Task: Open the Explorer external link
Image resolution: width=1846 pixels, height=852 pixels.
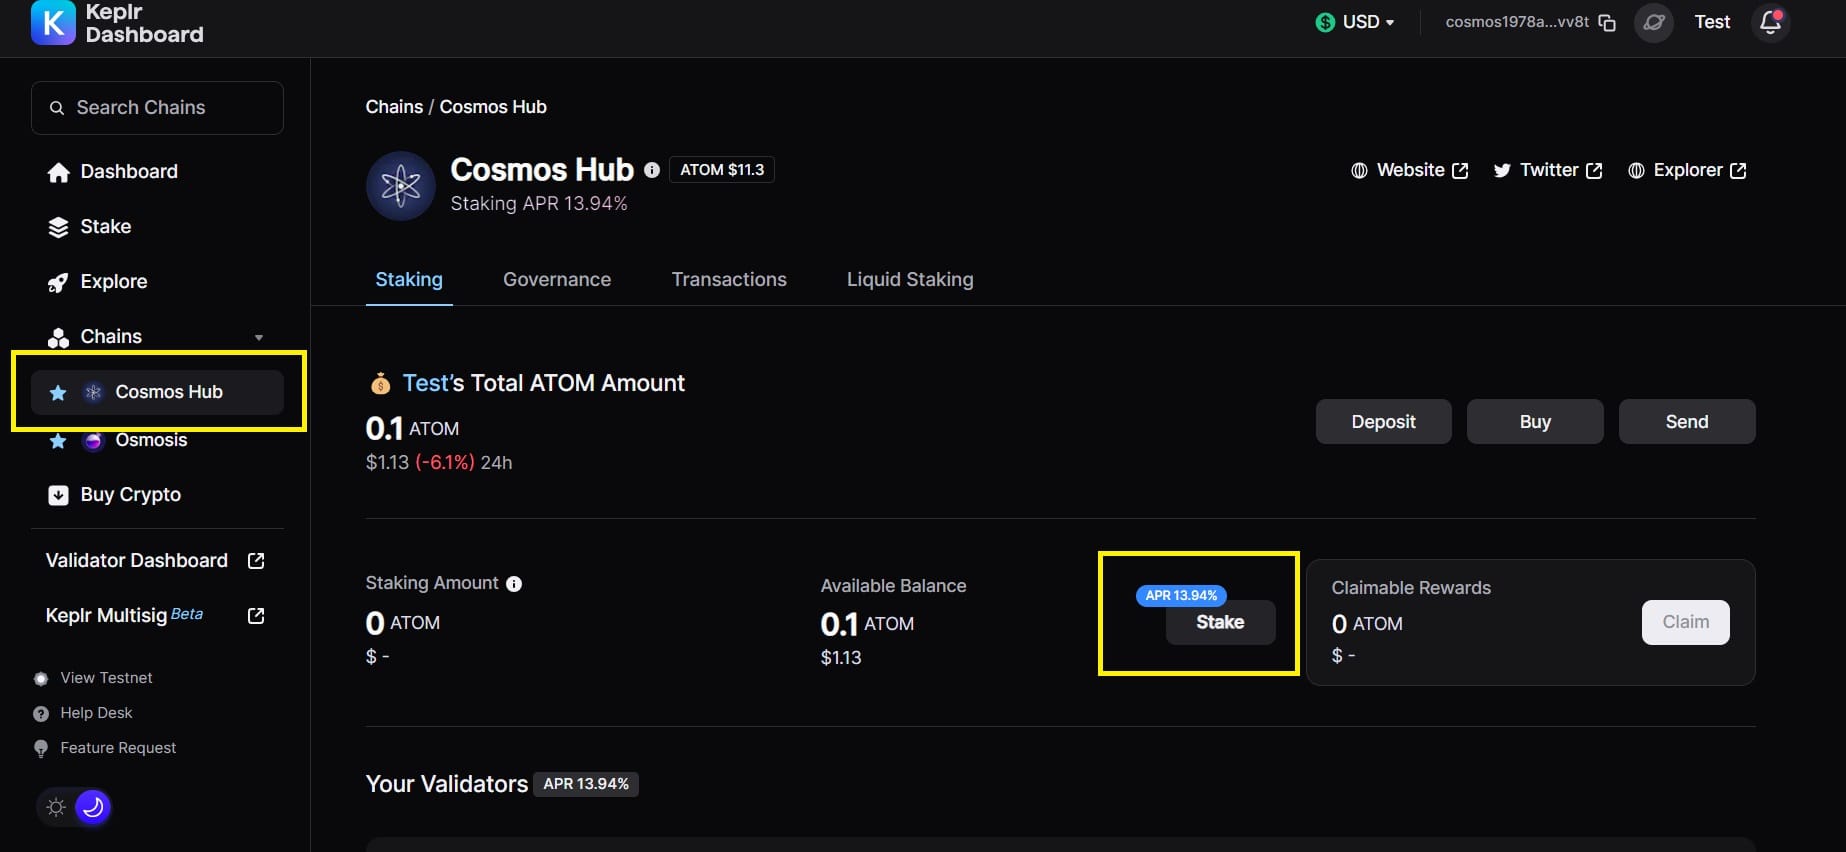Action: pyautogui.click(x=1688, y=171)
